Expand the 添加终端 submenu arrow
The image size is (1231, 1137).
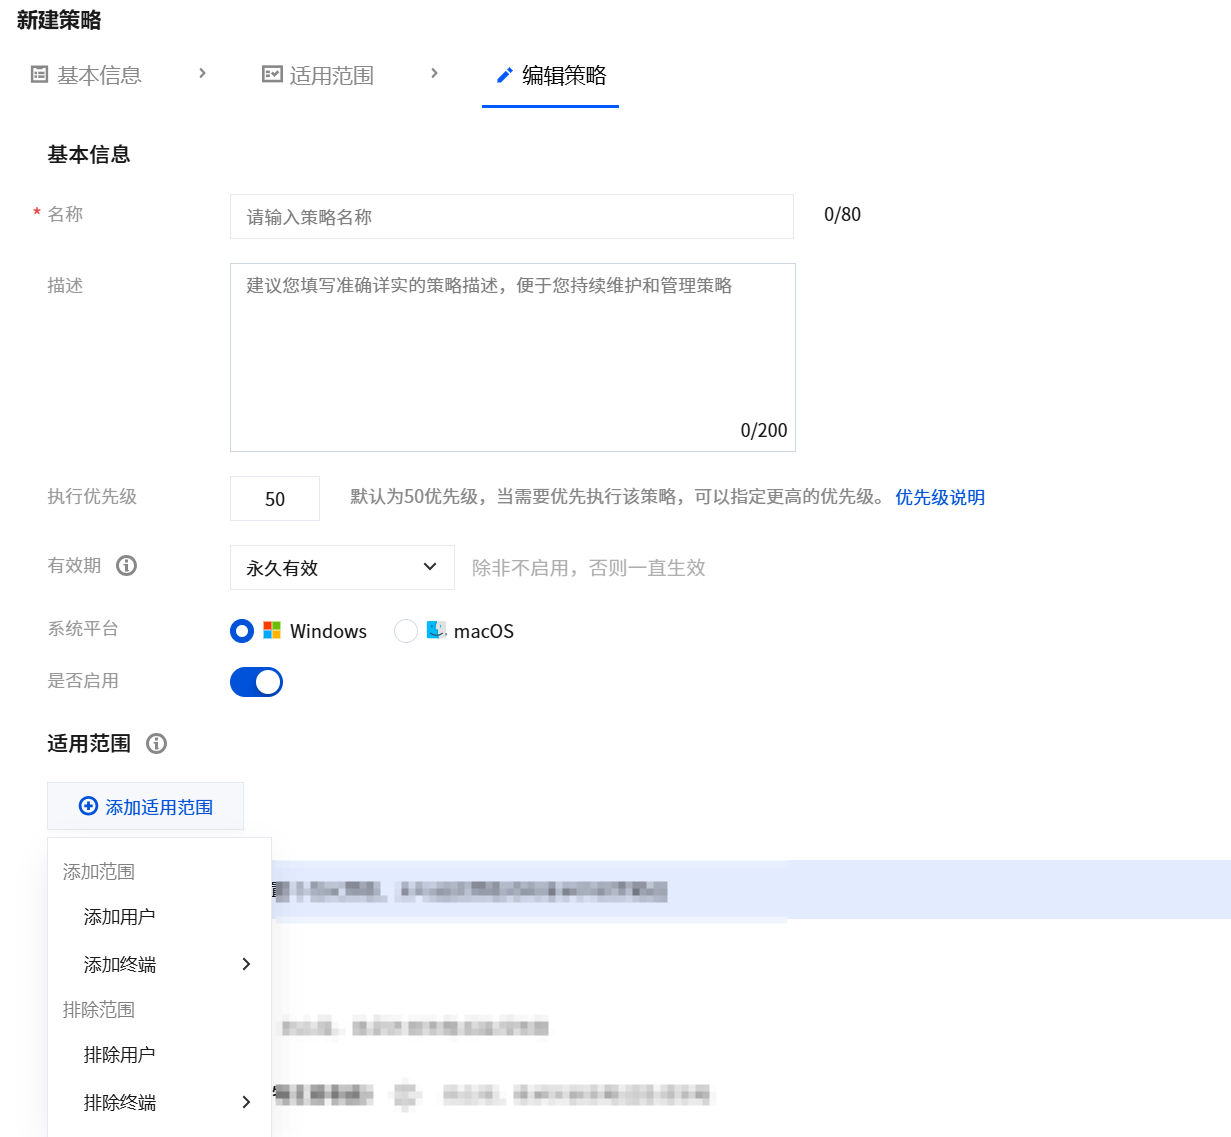click(246, 964)
